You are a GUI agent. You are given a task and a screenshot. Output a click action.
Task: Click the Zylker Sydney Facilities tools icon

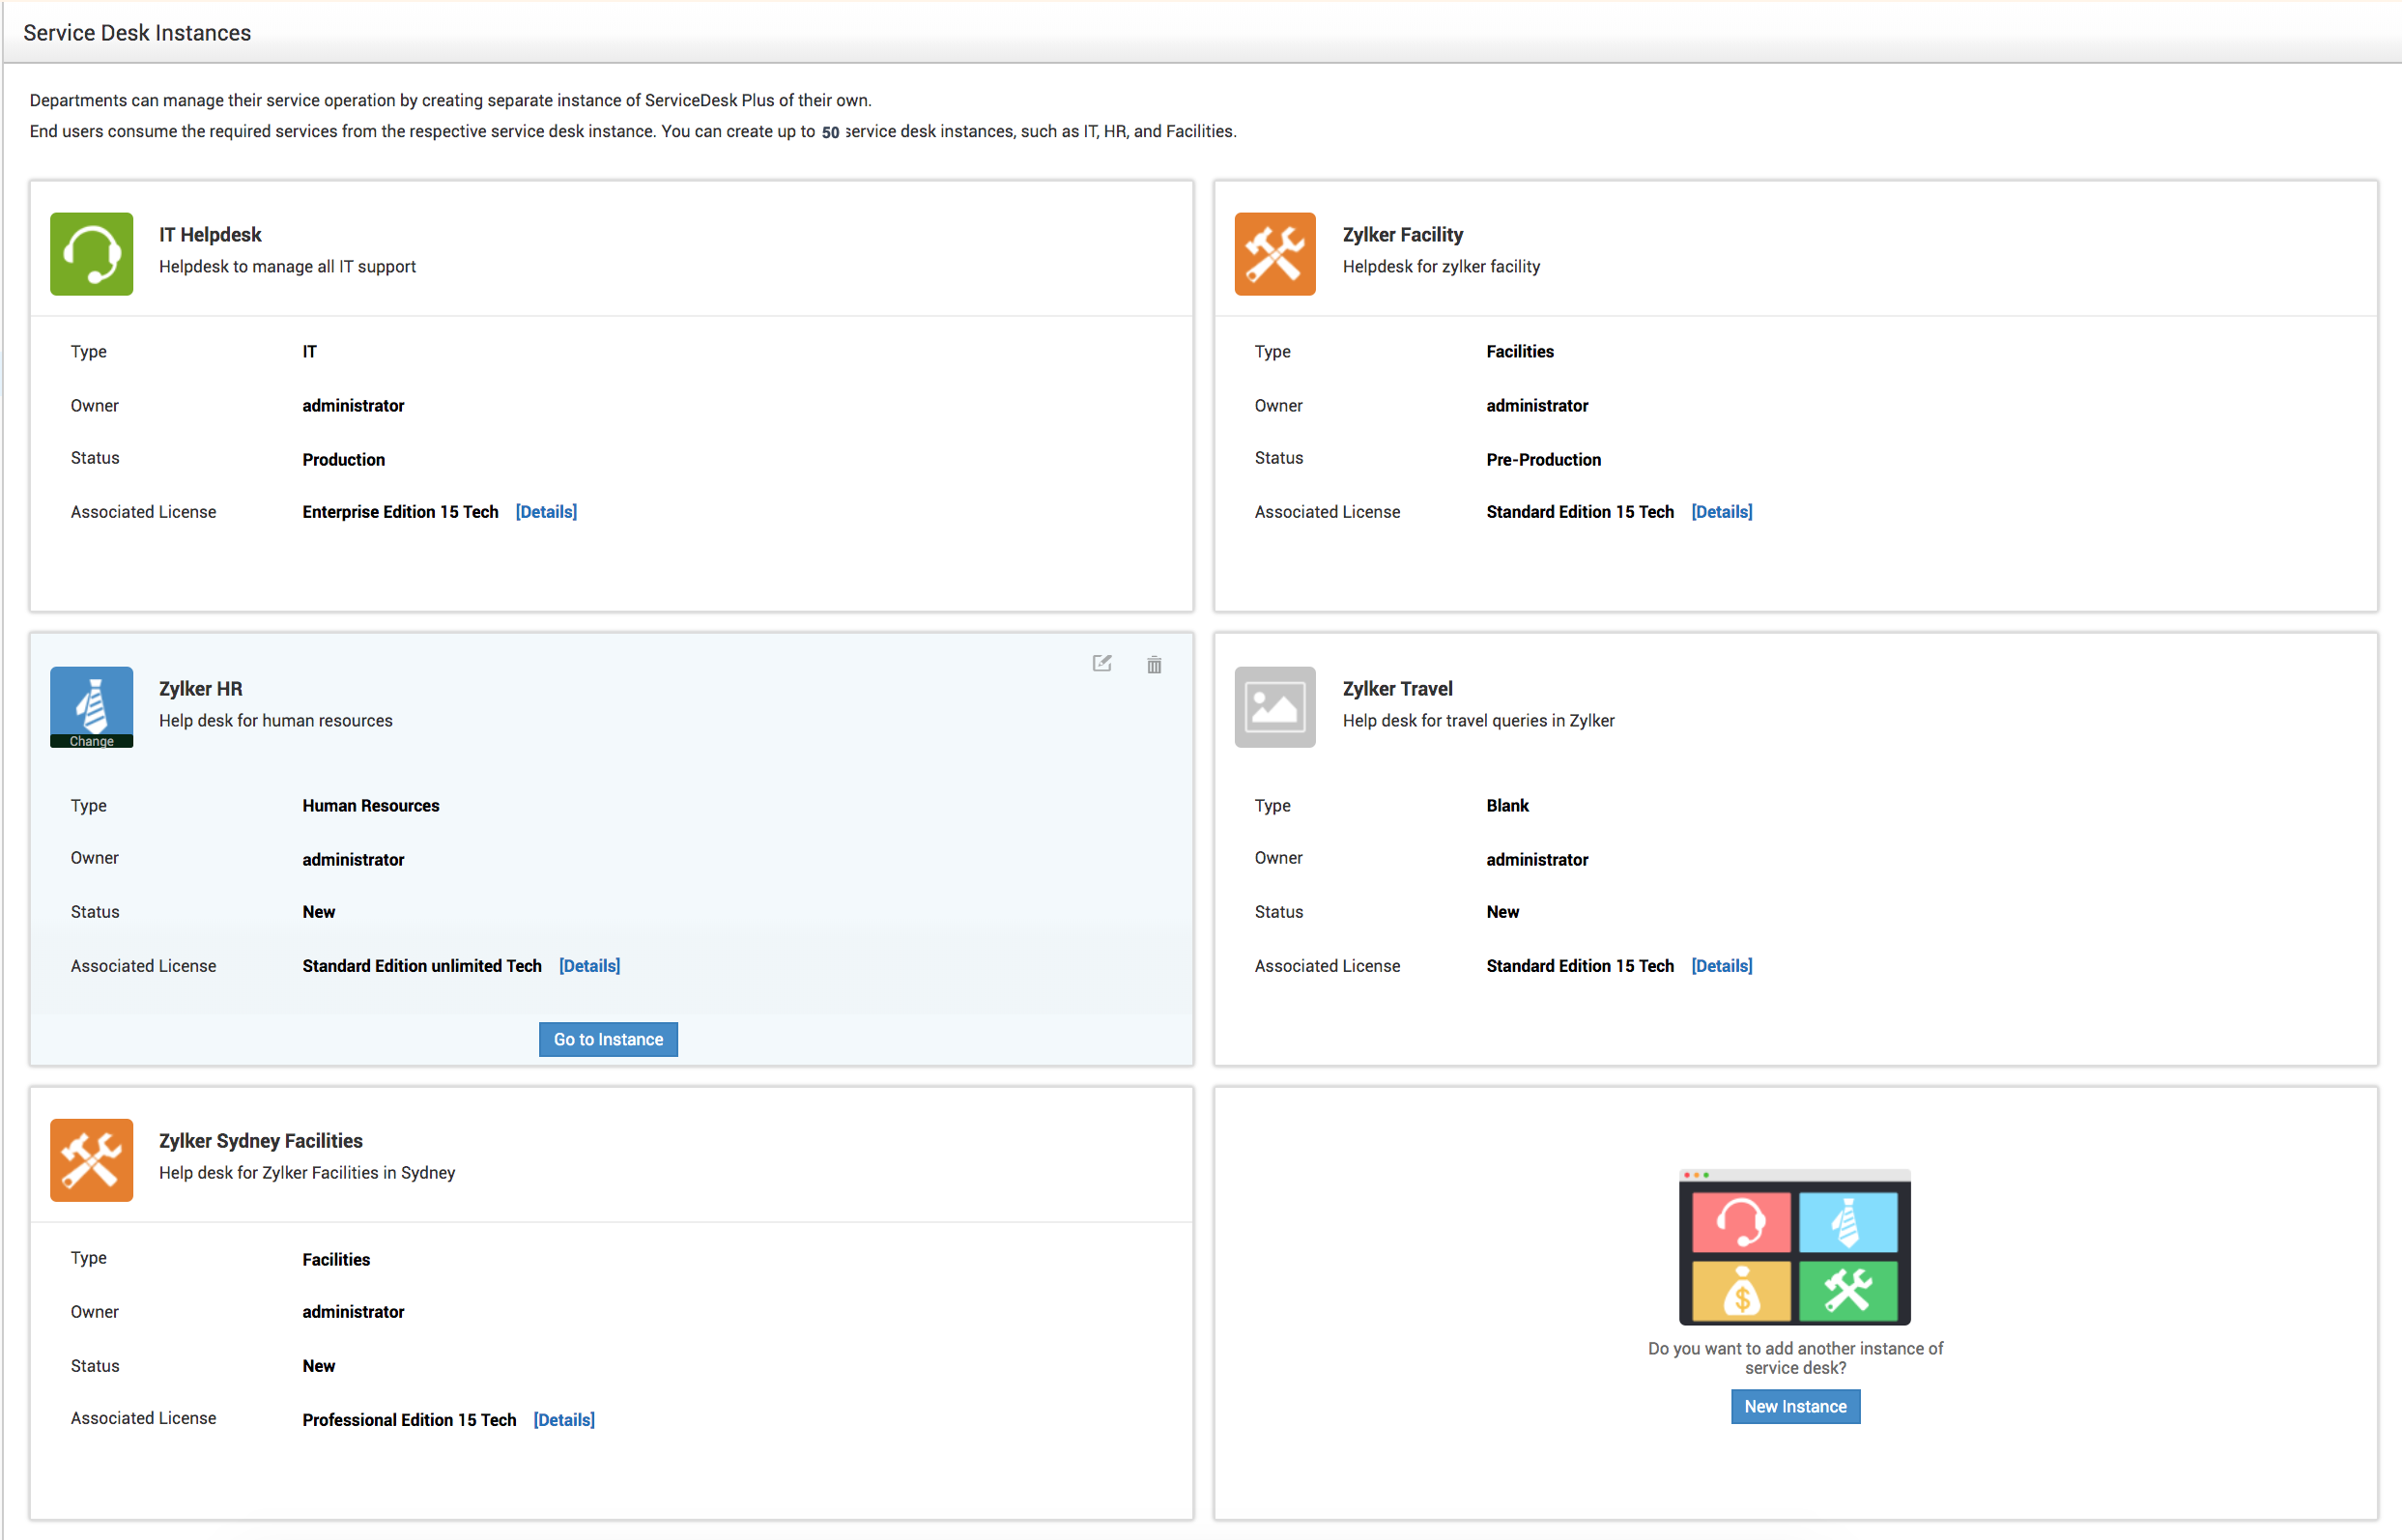tap(91, 1159)
